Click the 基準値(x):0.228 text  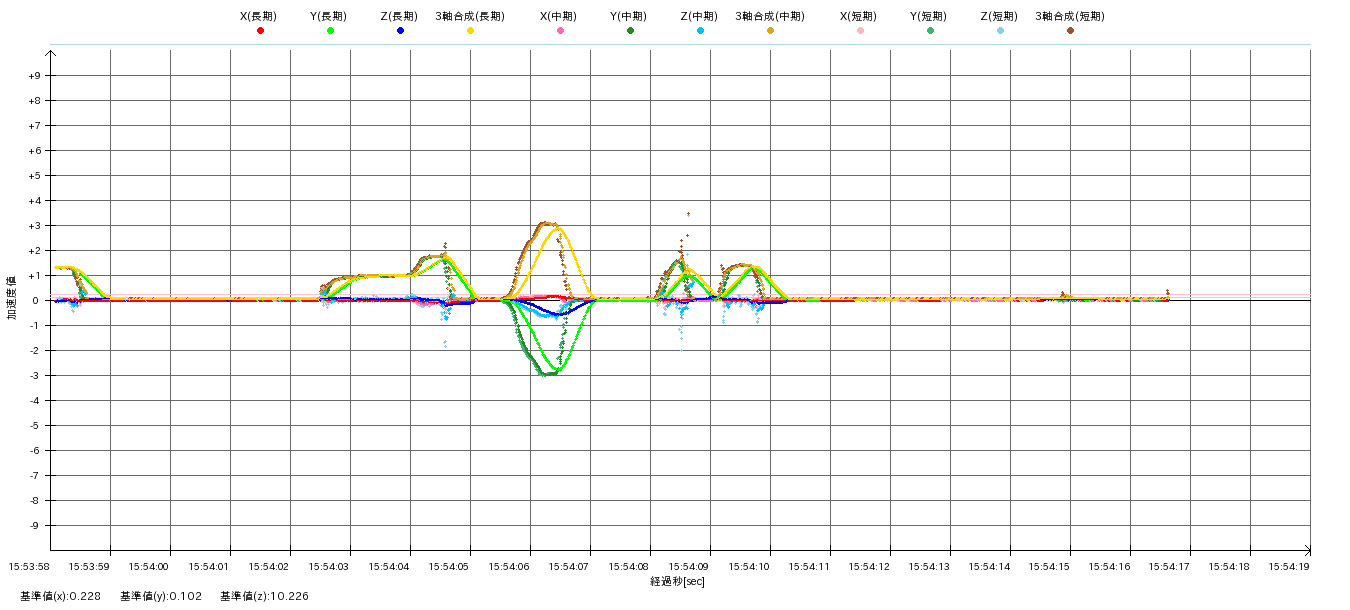pos(60,596)
